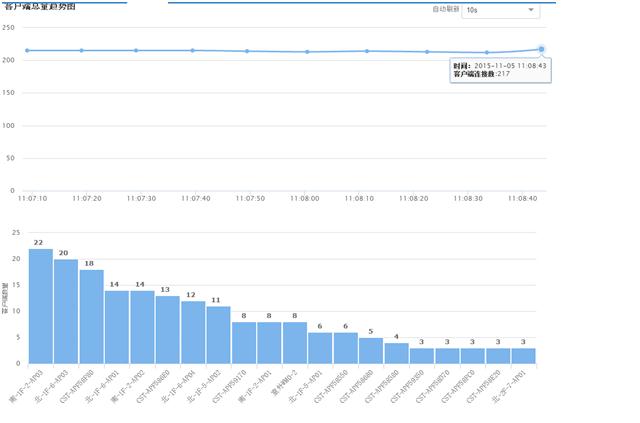Click the trend point at 11:07:20

(x=82, y=51)
